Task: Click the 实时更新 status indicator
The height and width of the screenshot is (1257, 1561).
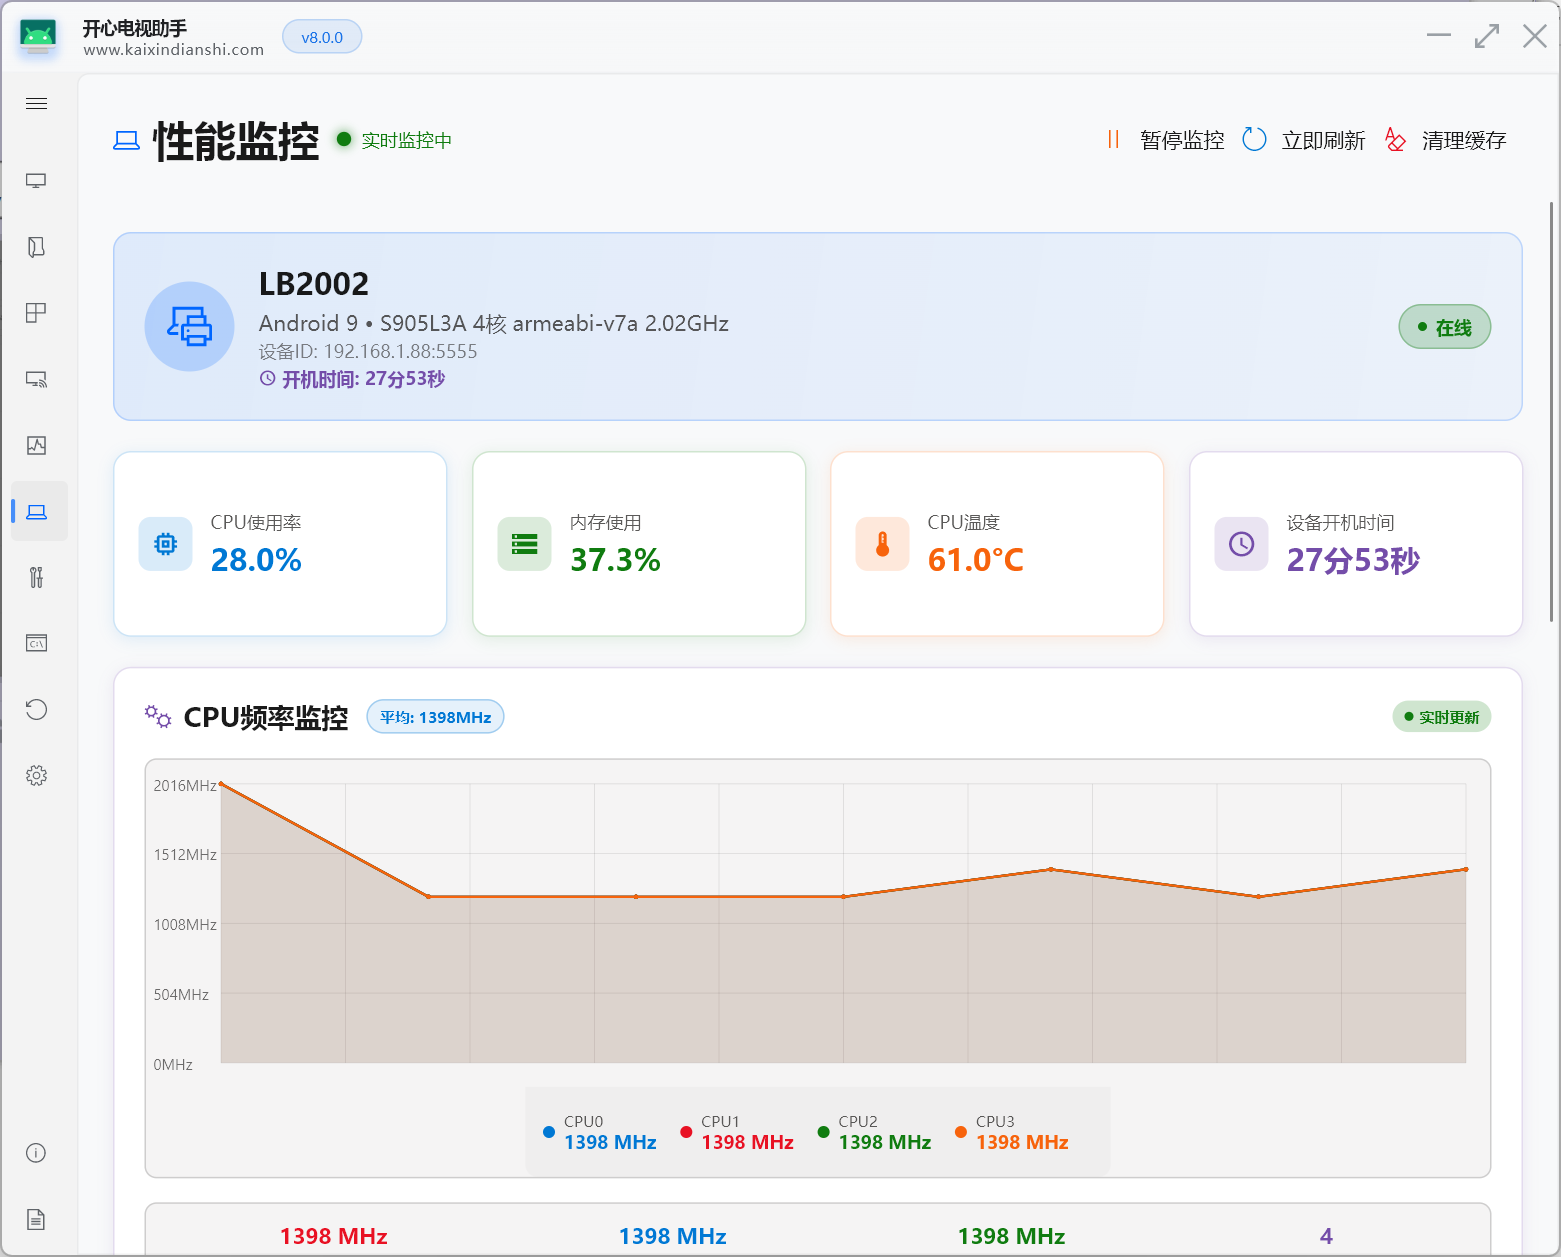Action: coord(1441,717)
